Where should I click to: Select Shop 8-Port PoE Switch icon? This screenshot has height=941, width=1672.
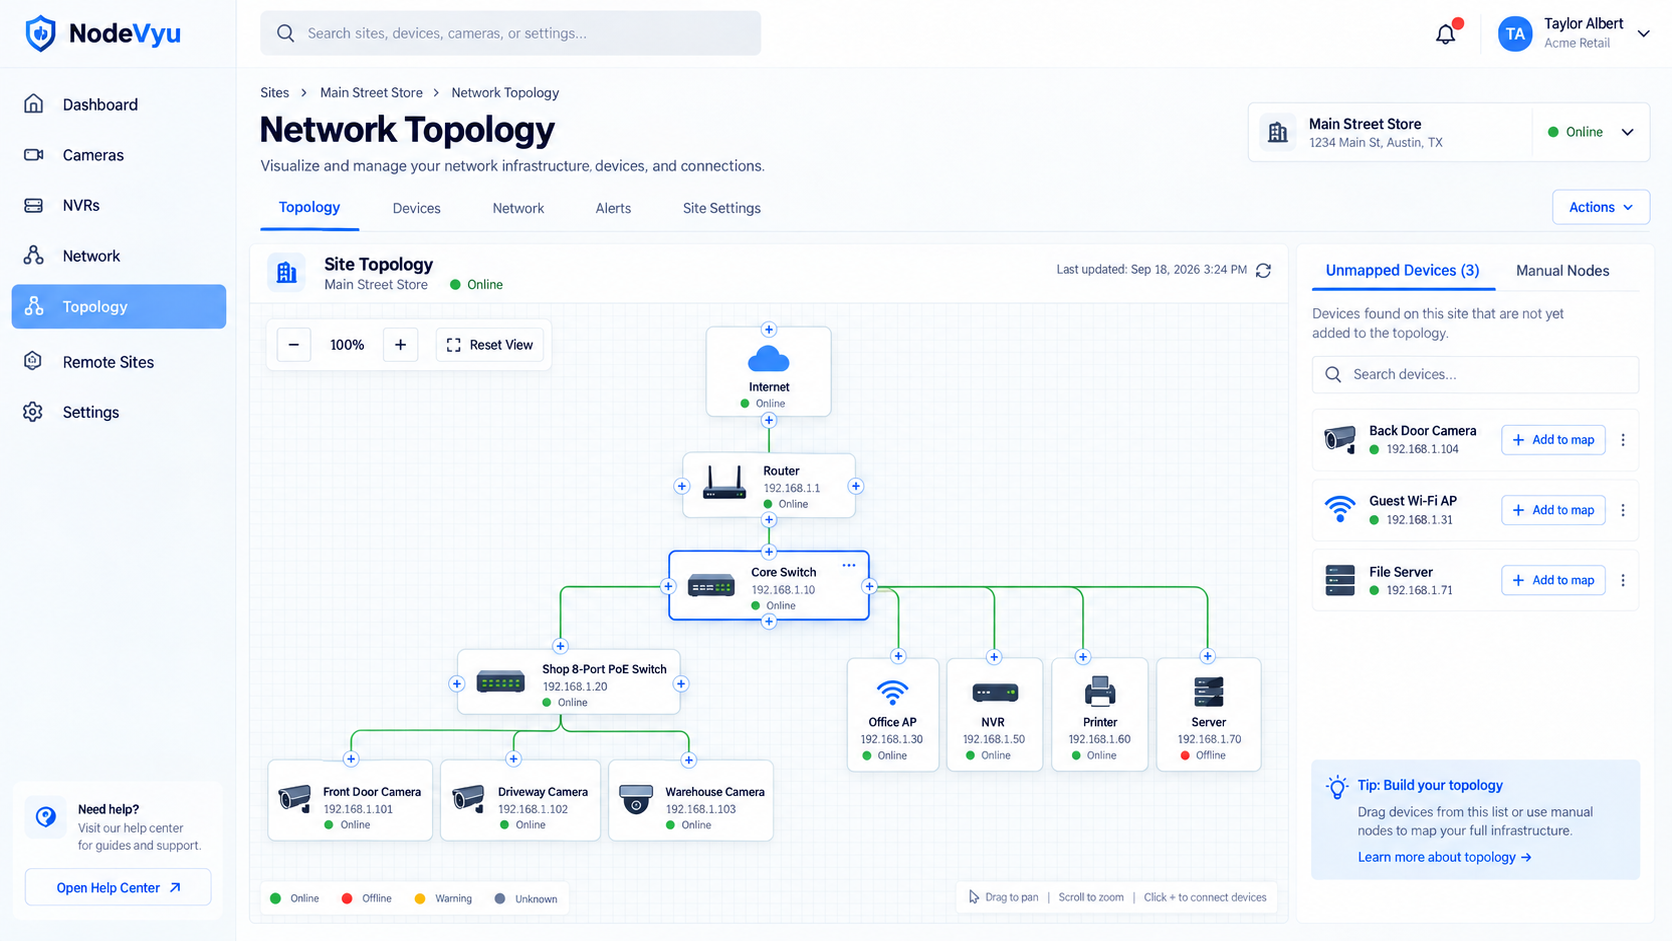[x=501, y=682]
